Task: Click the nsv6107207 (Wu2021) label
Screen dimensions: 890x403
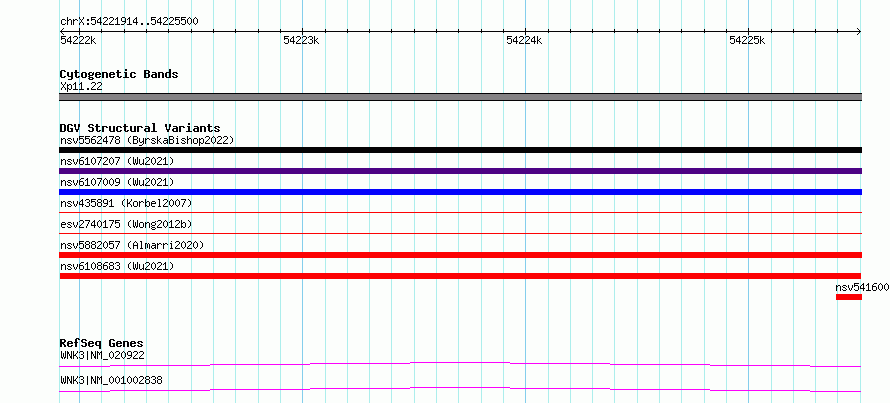Action: click(x=117, y=161)
